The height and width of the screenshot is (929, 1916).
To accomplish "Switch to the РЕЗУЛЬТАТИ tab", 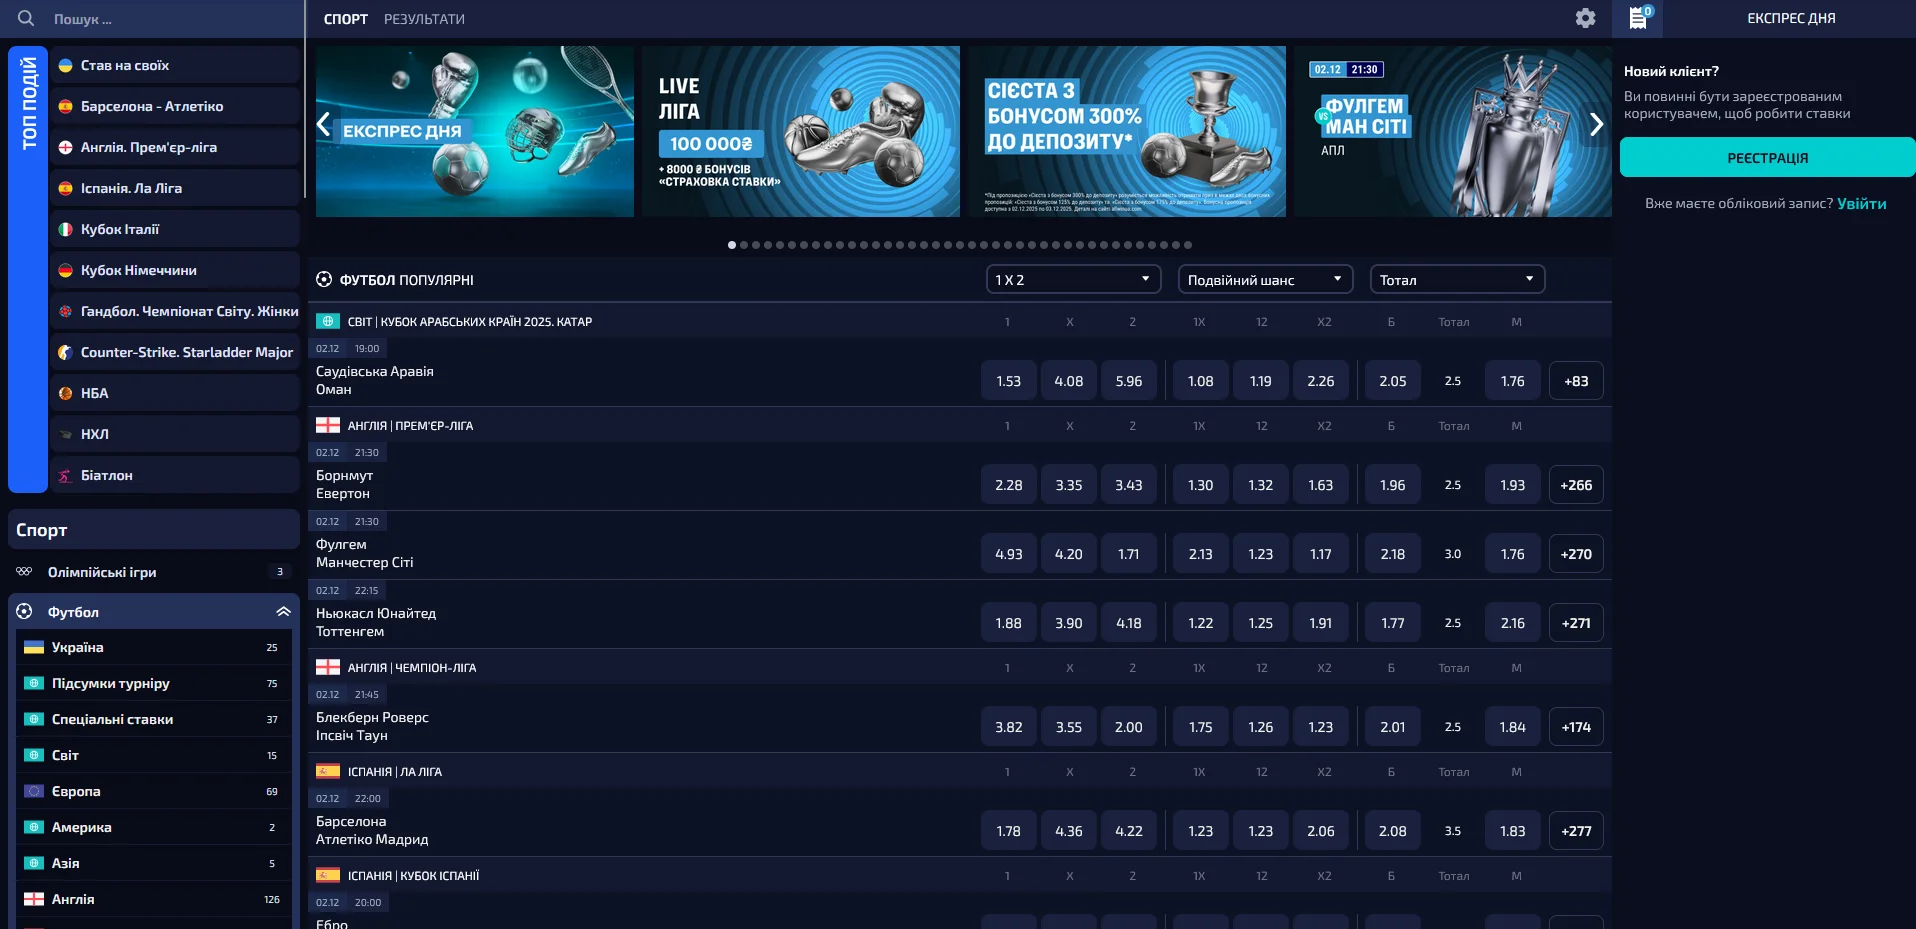I will (424, 19).
